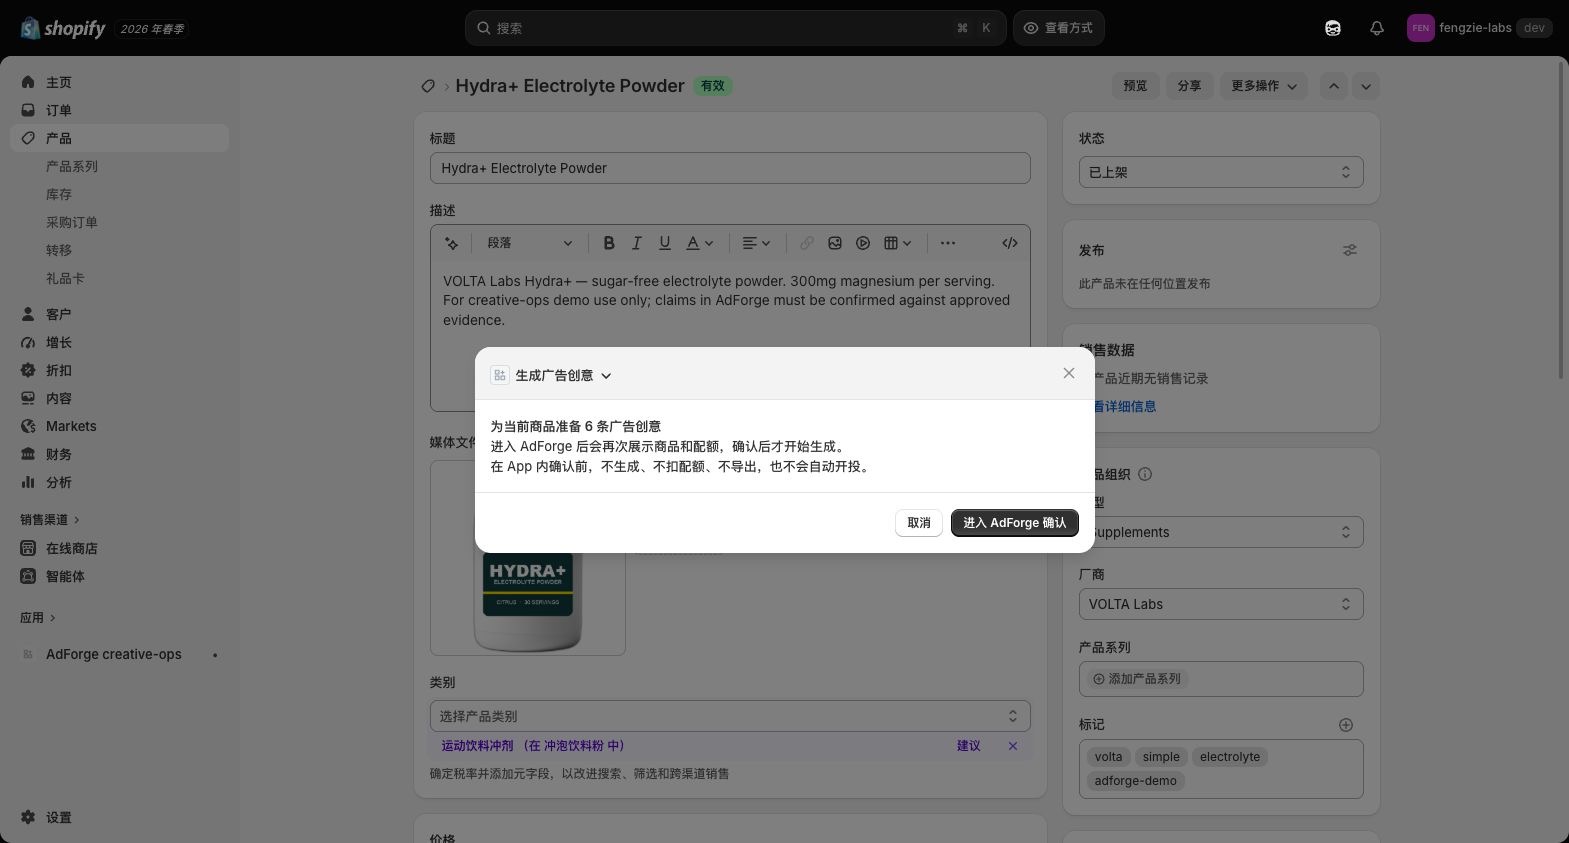Switch to HTML code view

click(1010, 243)
